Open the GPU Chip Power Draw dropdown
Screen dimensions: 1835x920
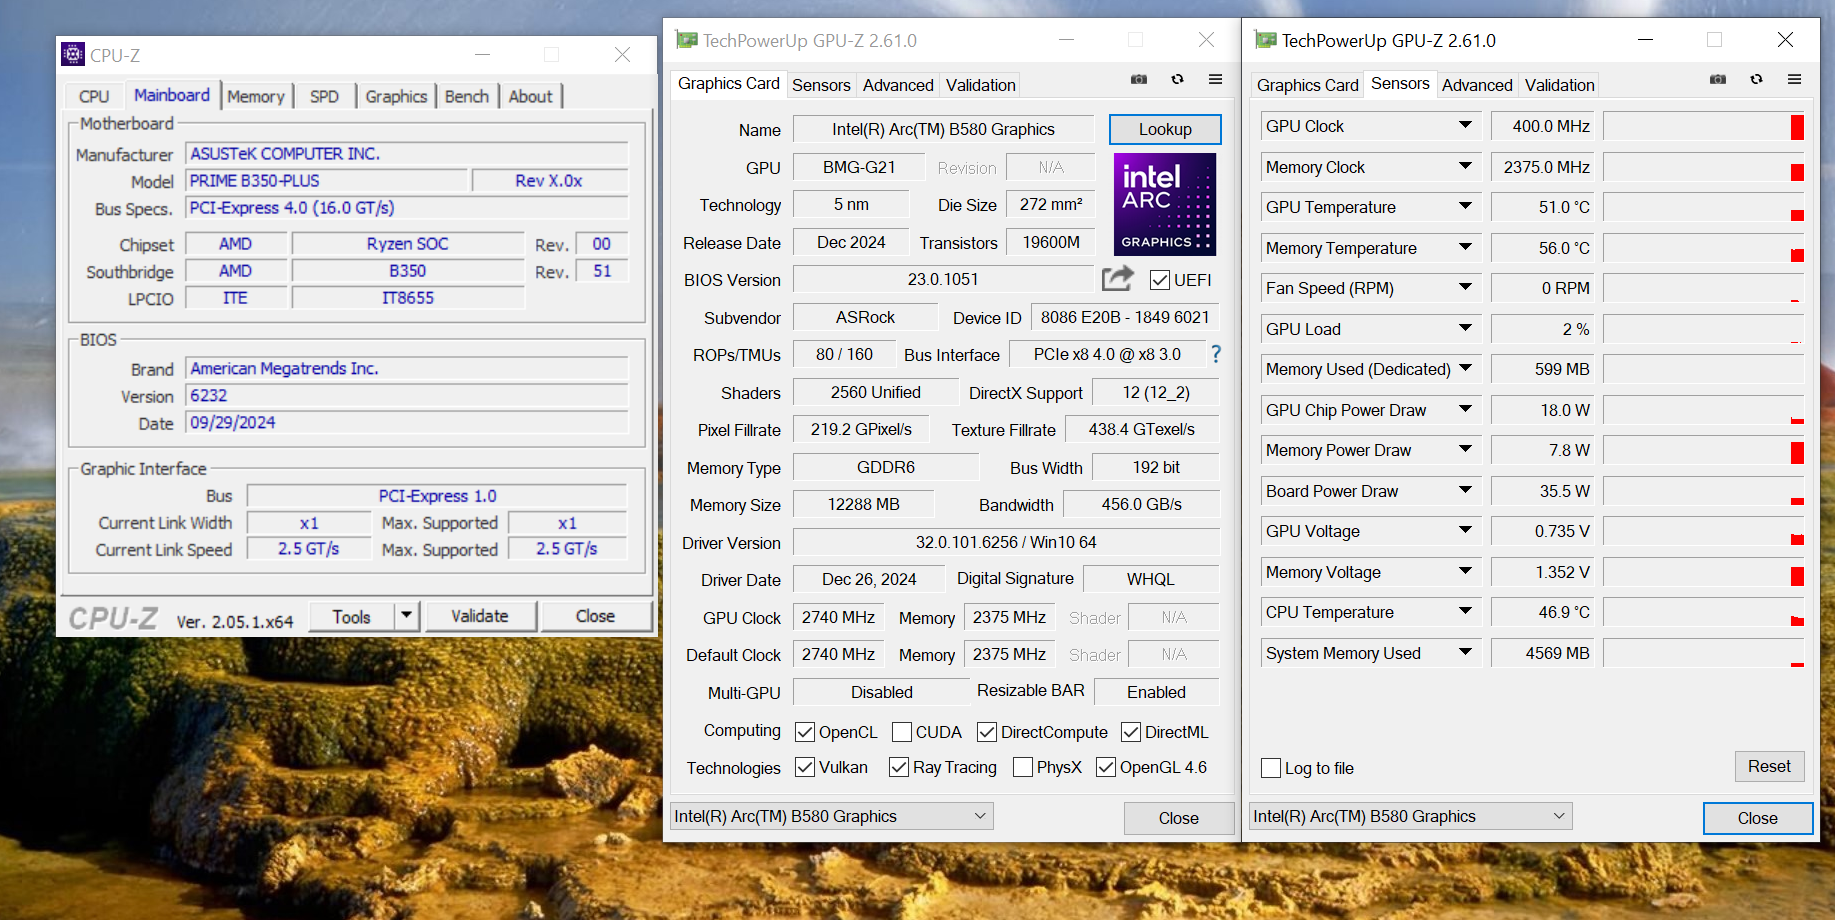click(1465, 409)
